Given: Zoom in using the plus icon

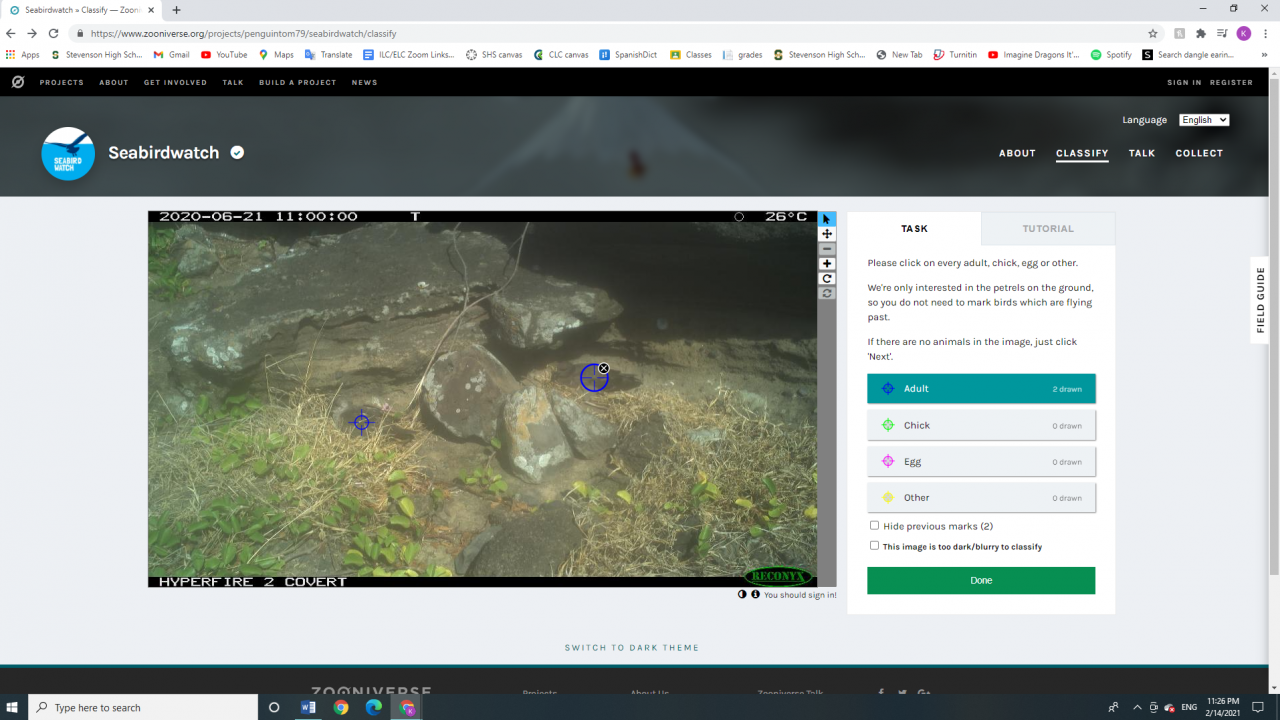Looking at the screenshot, I should point(827,264).
